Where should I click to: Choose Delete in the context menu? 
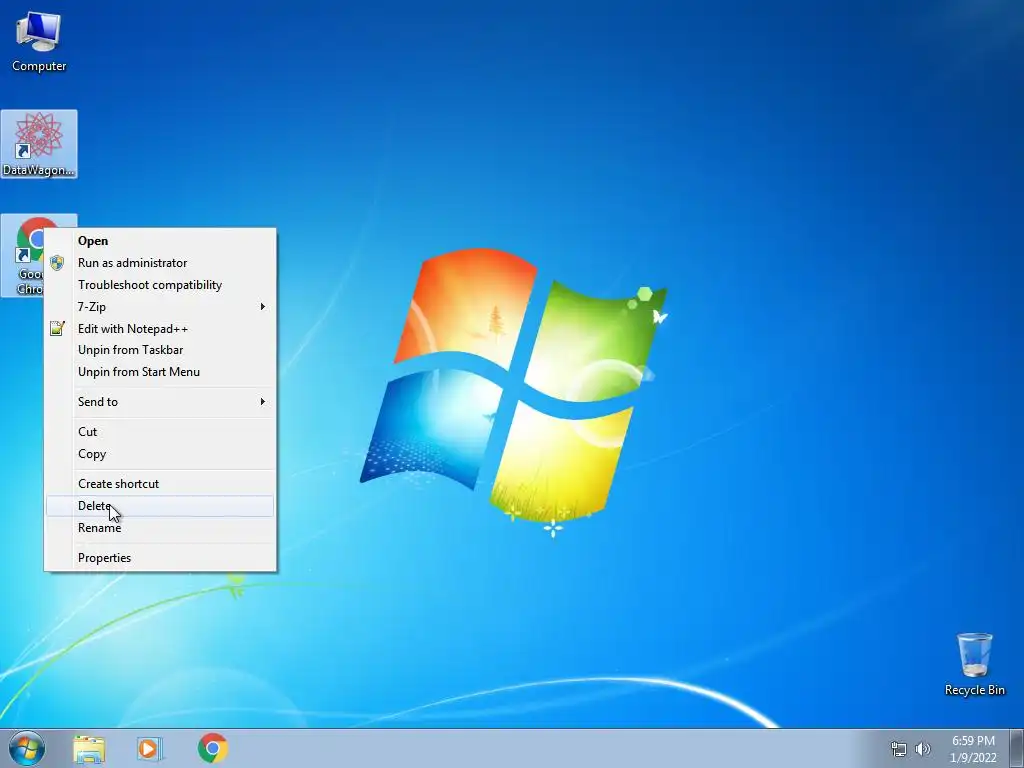(x=160, y=506)
